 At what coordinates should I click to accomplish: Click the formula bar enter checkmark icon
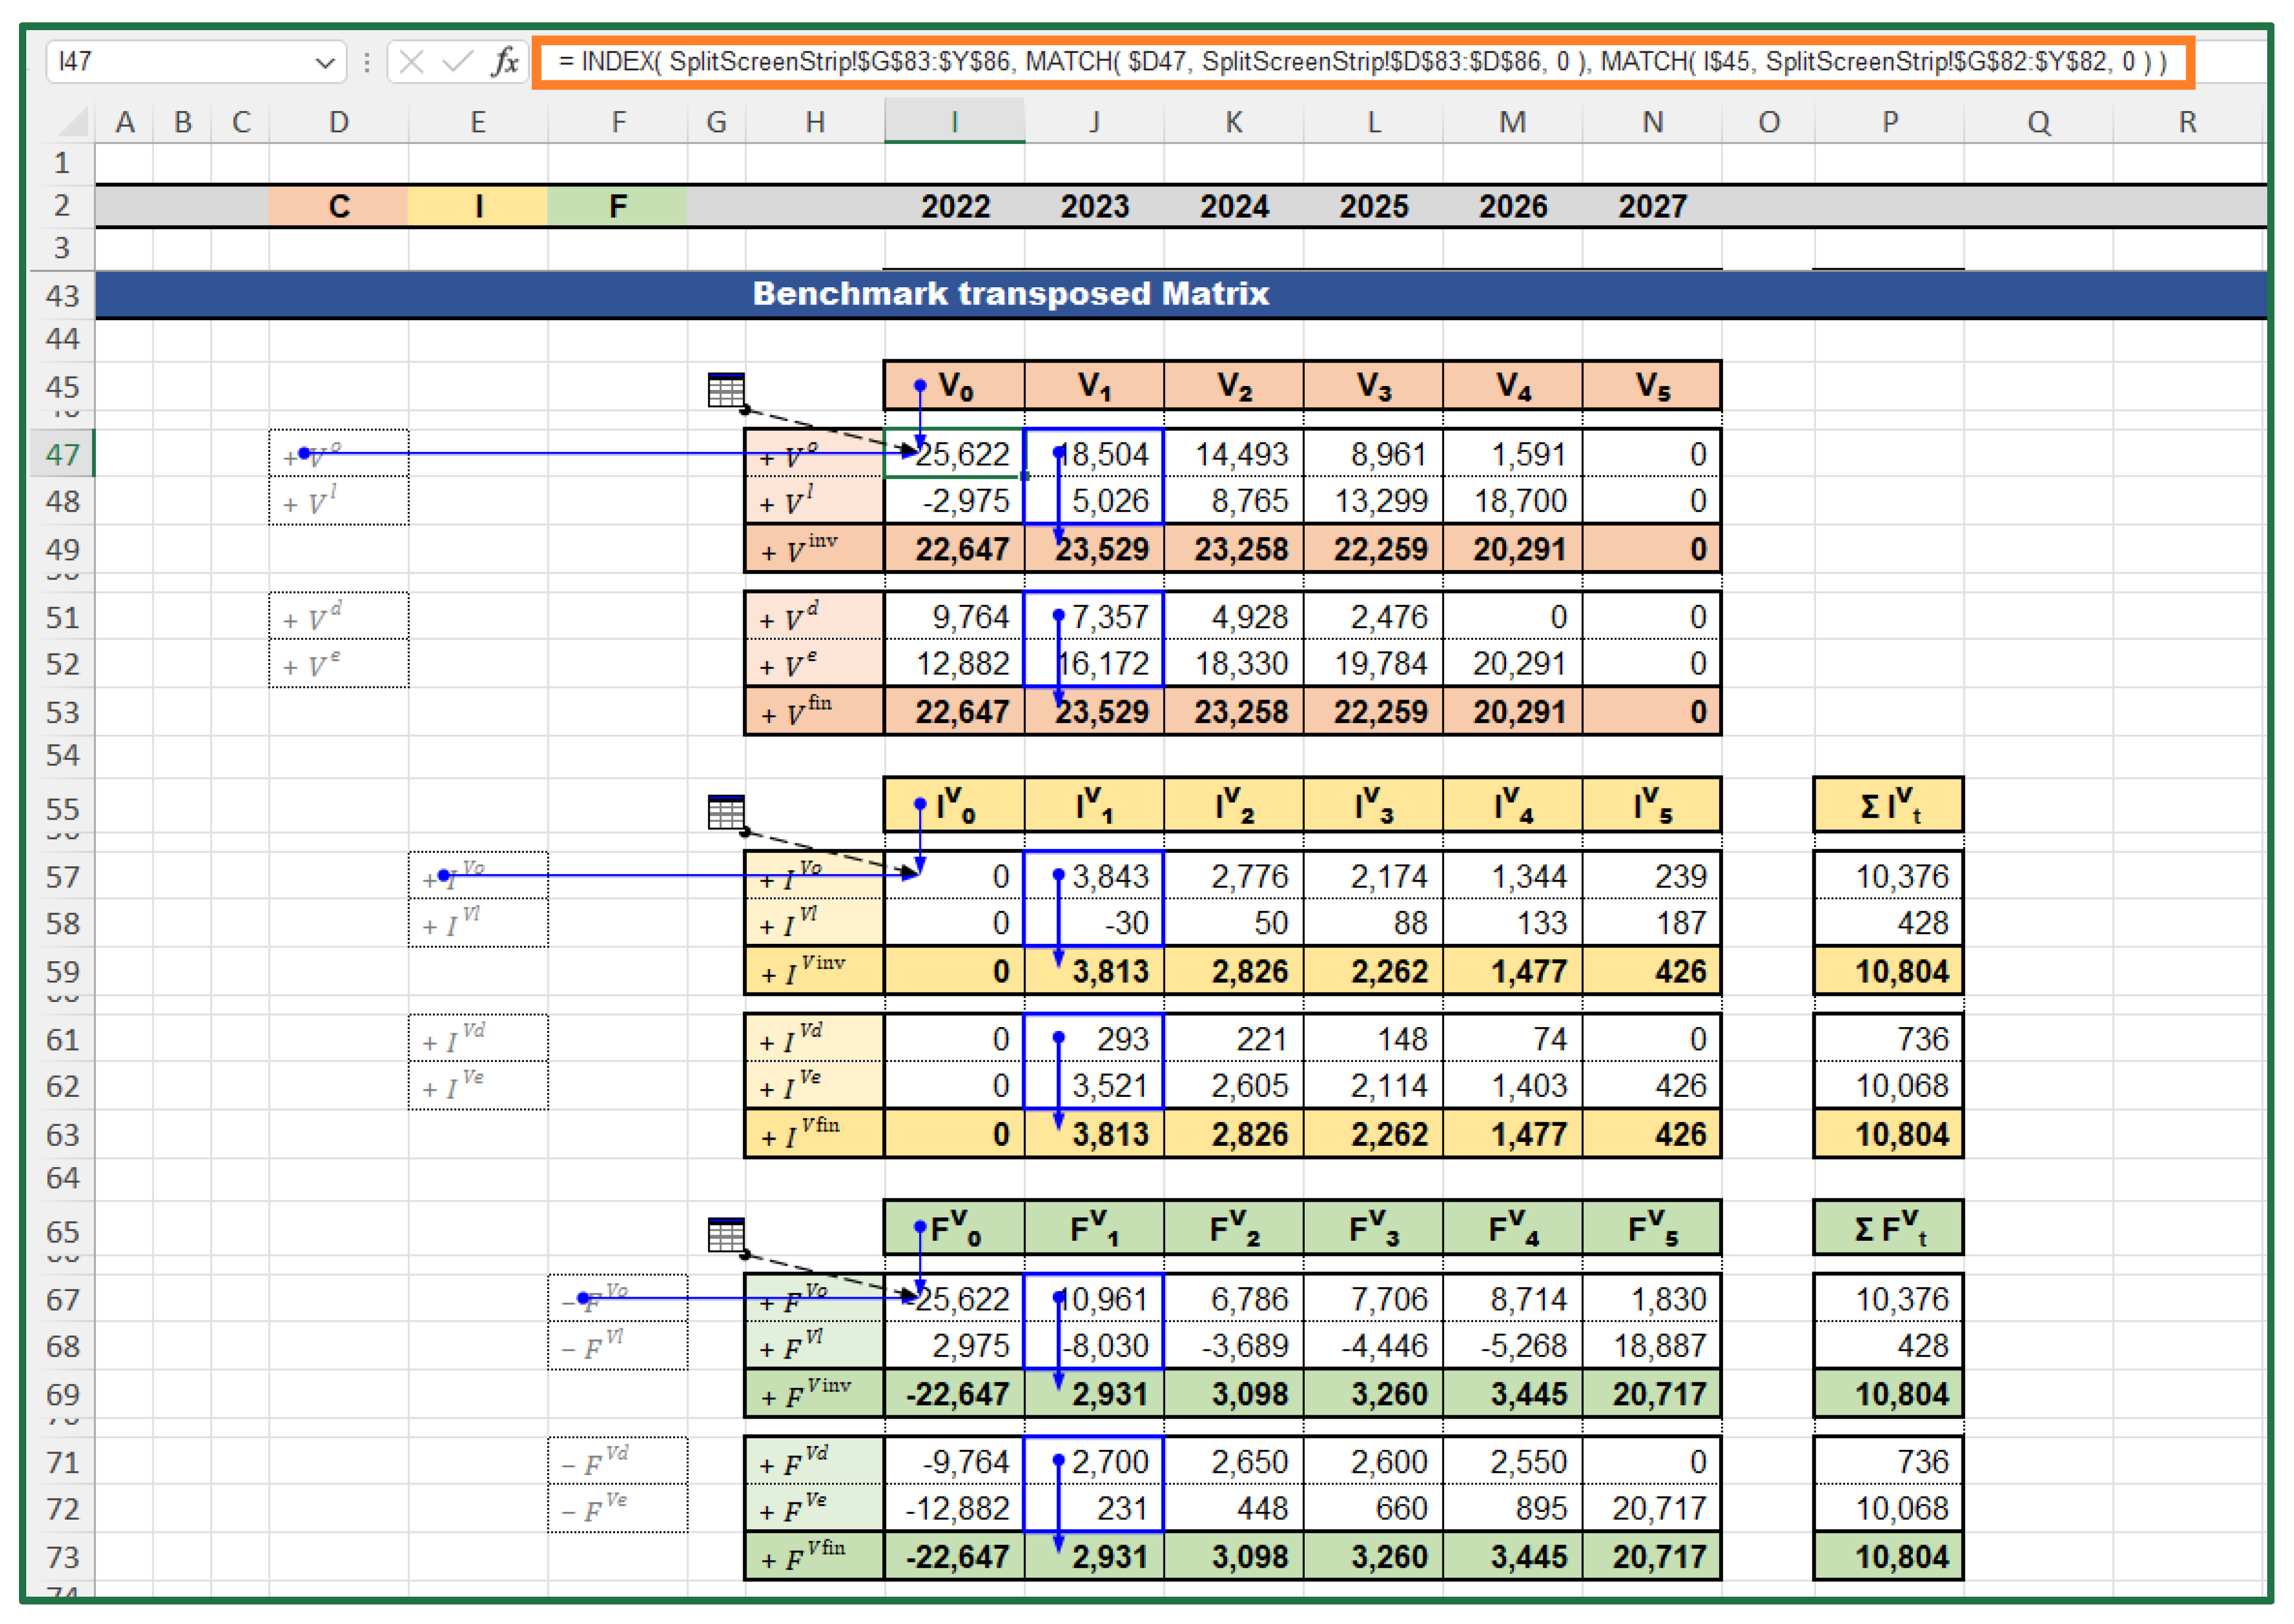coord(457,62)
